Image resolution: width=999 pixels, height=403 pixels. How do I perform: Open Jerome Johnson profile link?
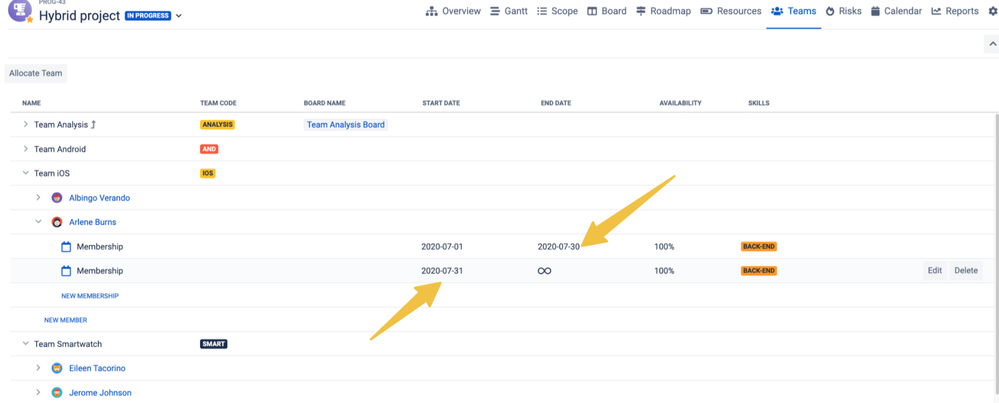100,393
